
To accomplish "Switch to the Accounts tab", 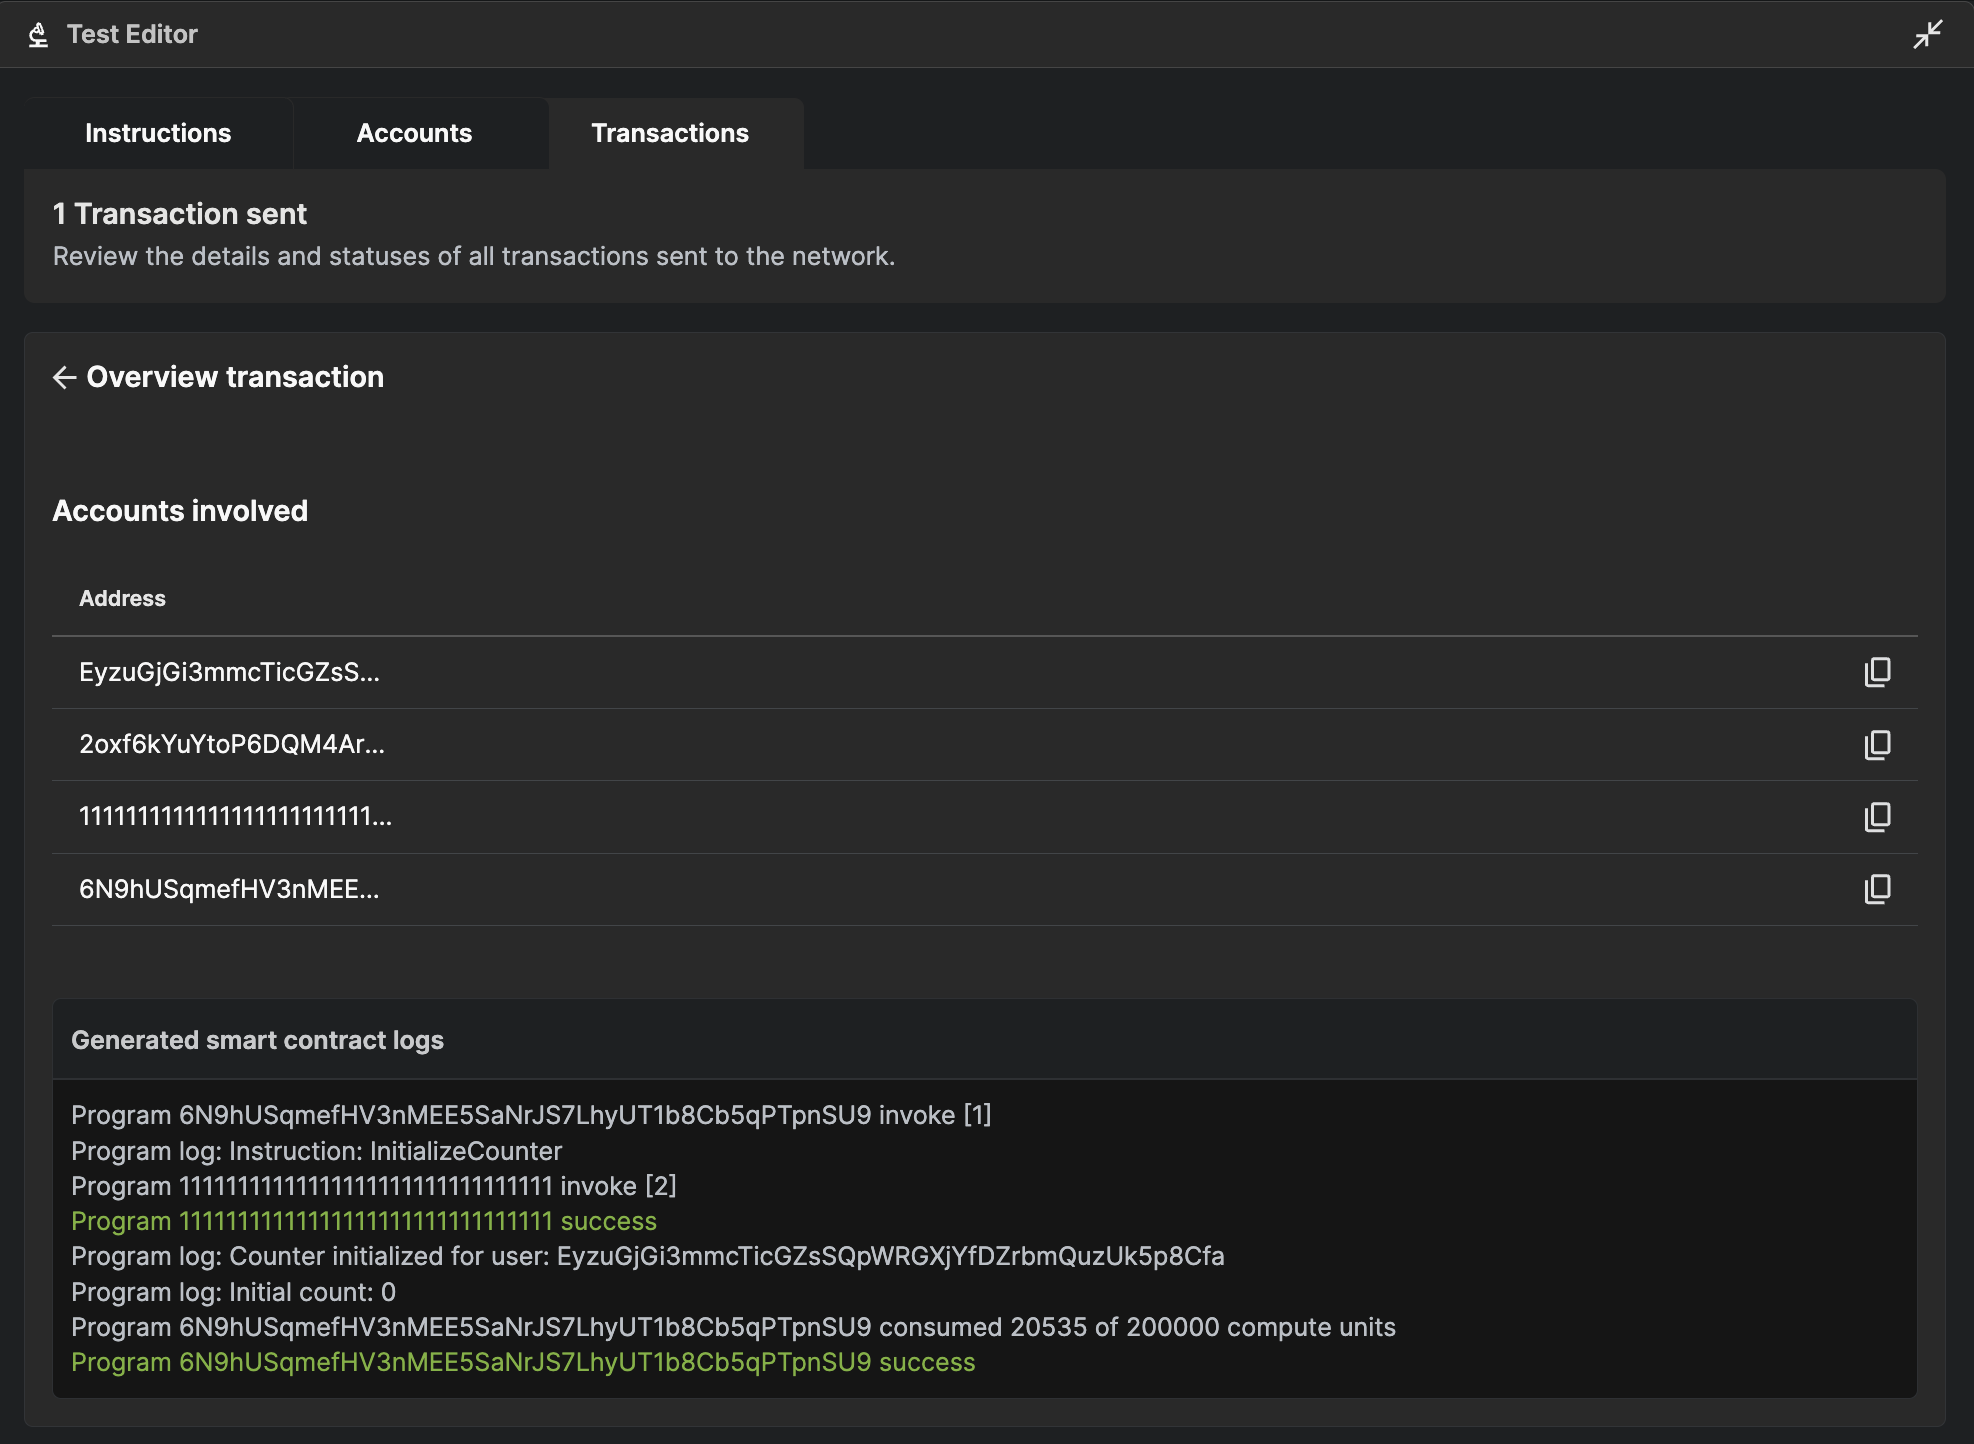I will [414, 133].
